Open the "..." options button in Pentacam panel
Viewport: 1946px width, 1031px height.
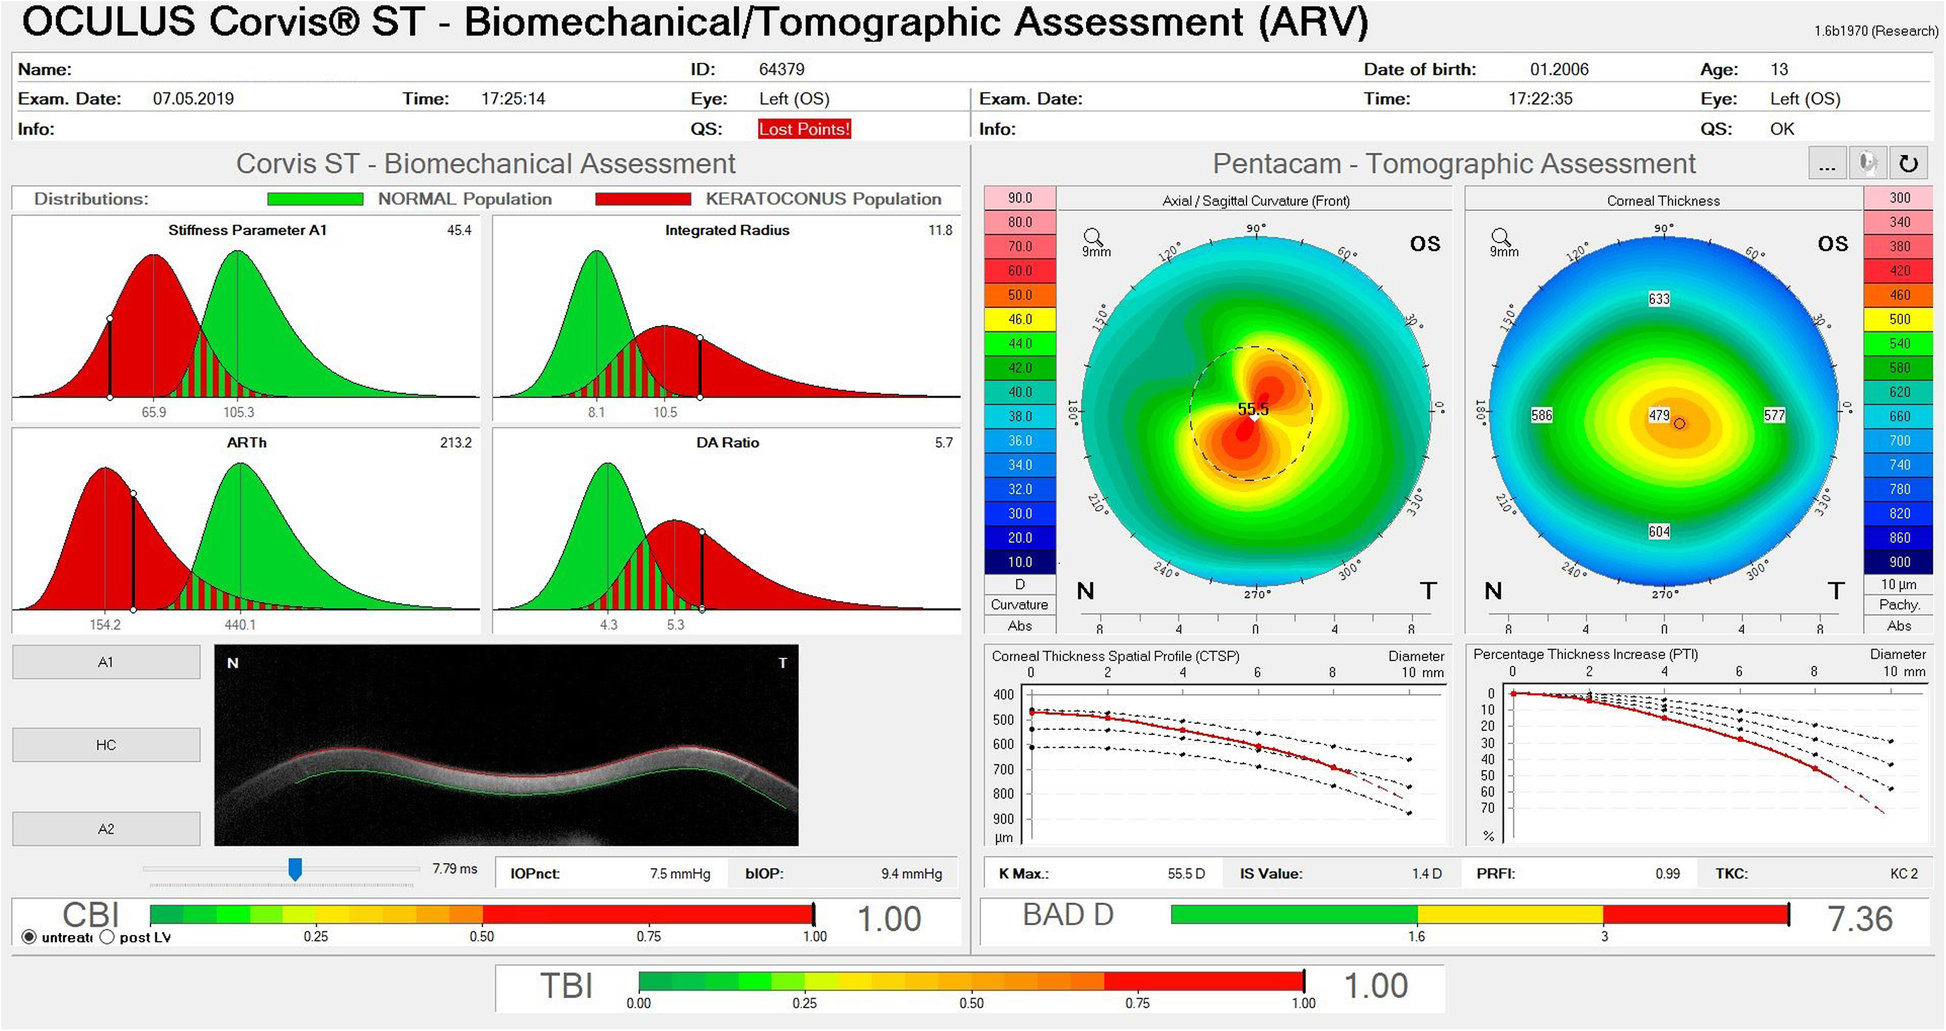(1827, 164)
